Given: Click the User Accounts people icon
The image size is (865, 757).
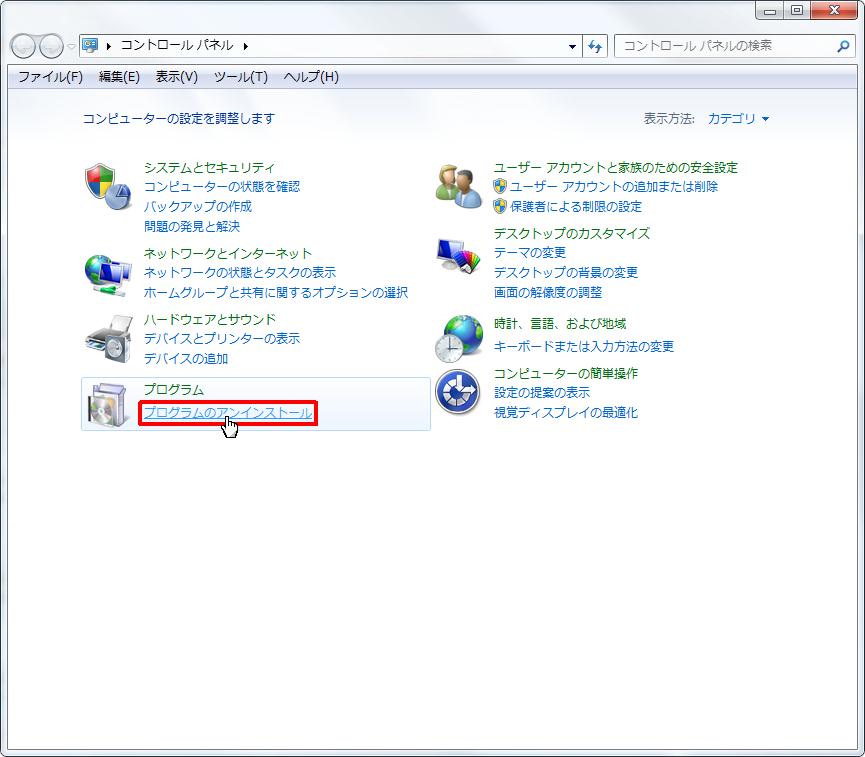Looking at the screenshot, I should [x=458, y=187].
